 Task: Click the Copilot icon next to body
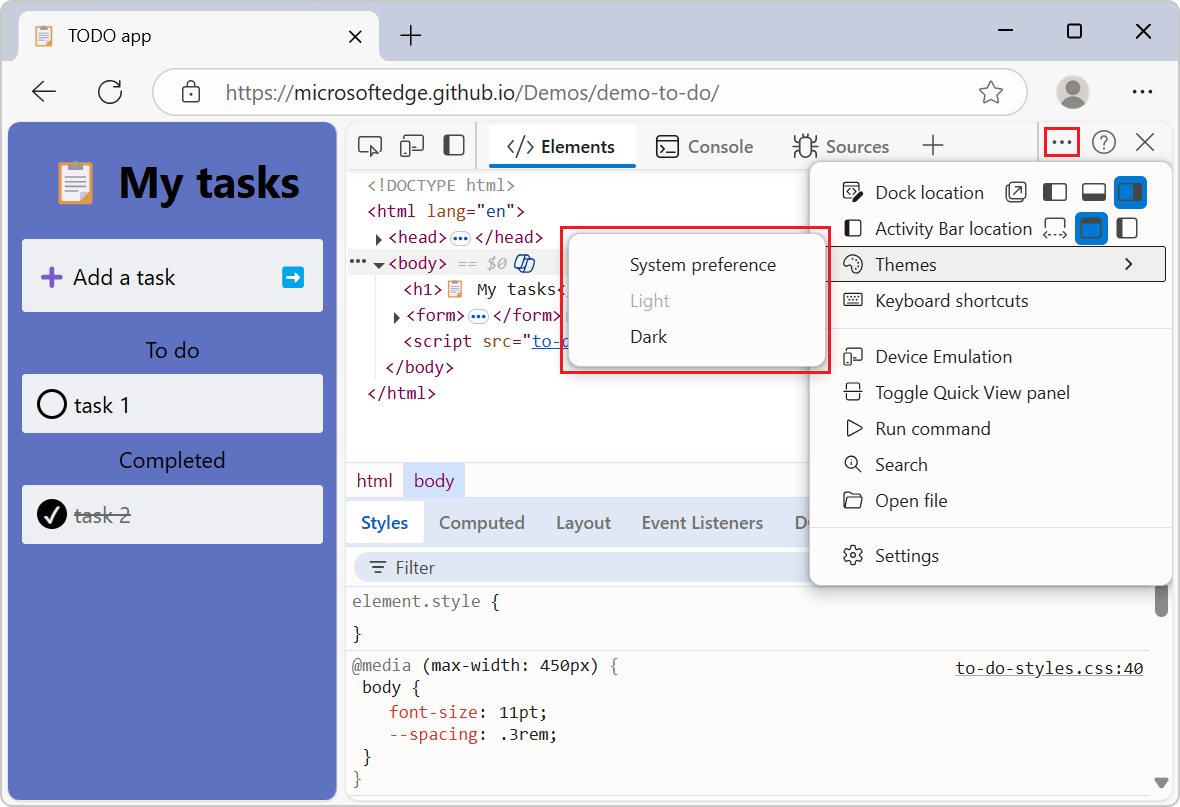pos(525,263)
